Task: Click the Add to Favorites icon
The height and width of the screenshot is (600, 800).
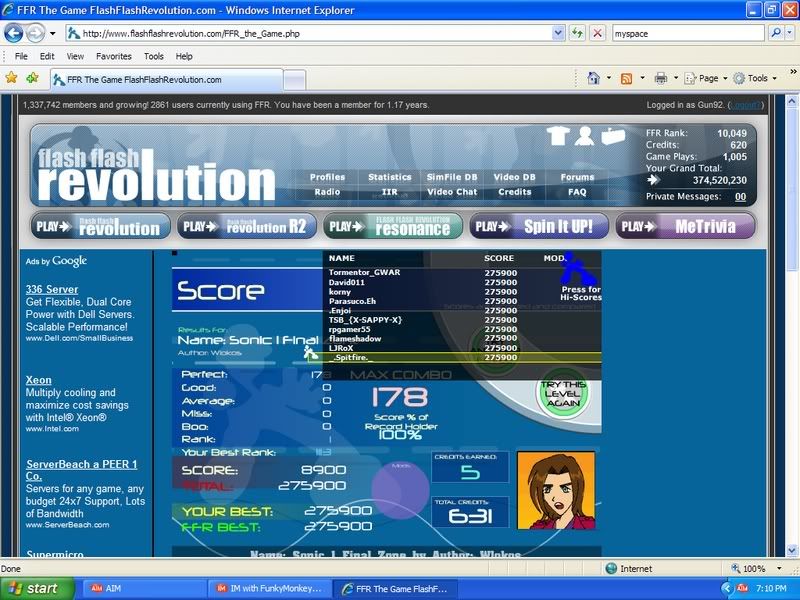Action: click(x=33, y=78)
